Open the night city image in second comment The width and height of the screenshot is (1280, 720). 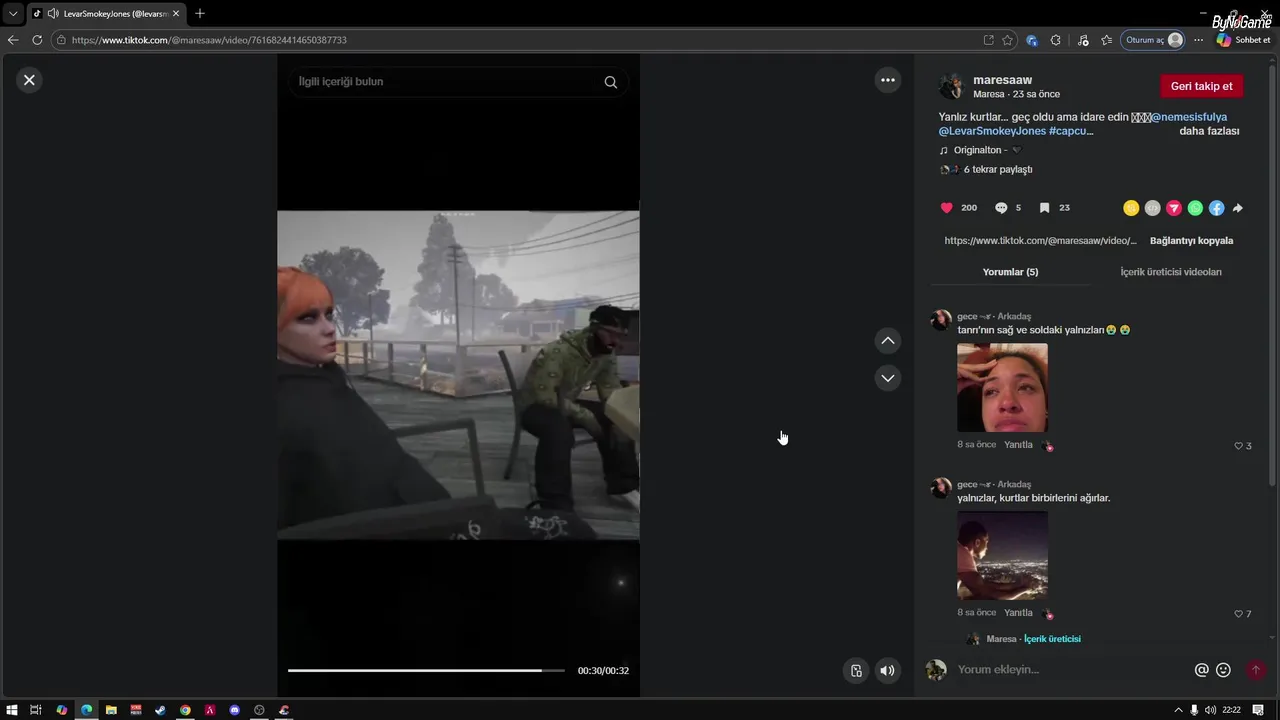(1002, 556)
